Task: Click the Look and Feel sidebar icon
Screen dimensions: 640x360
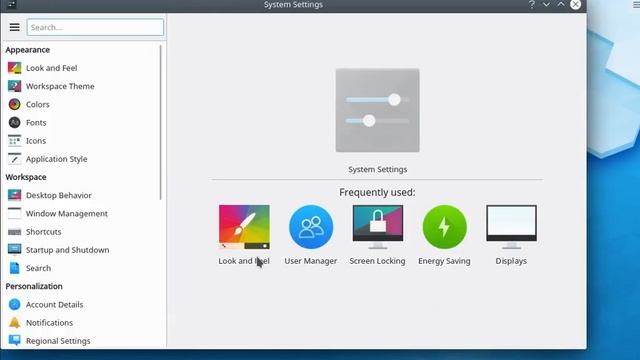Action: tap(14, 68)
